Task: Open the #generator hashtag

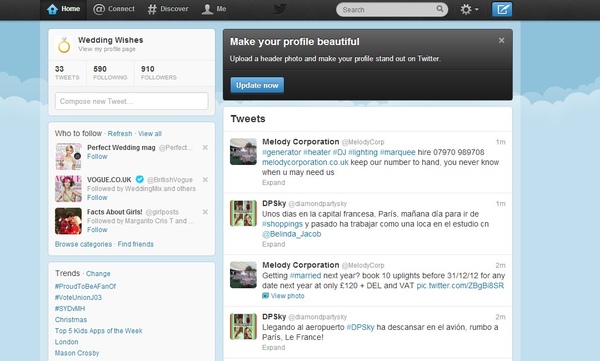Action: tap(281, 152)
